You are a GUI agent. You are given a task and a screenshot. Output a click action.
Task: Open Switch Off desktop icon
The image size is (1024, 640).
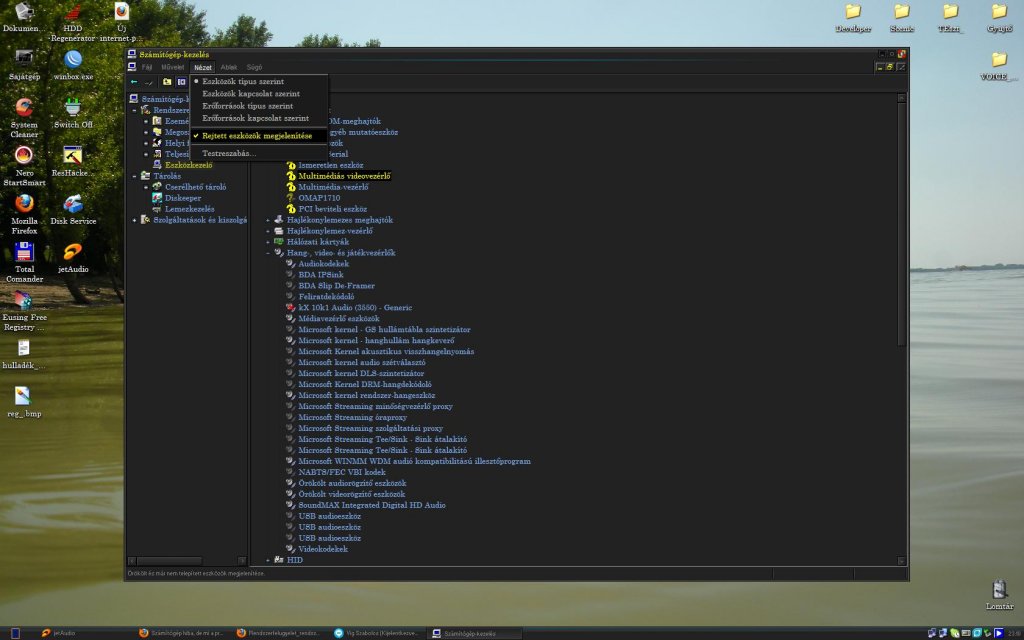(72, 113)
